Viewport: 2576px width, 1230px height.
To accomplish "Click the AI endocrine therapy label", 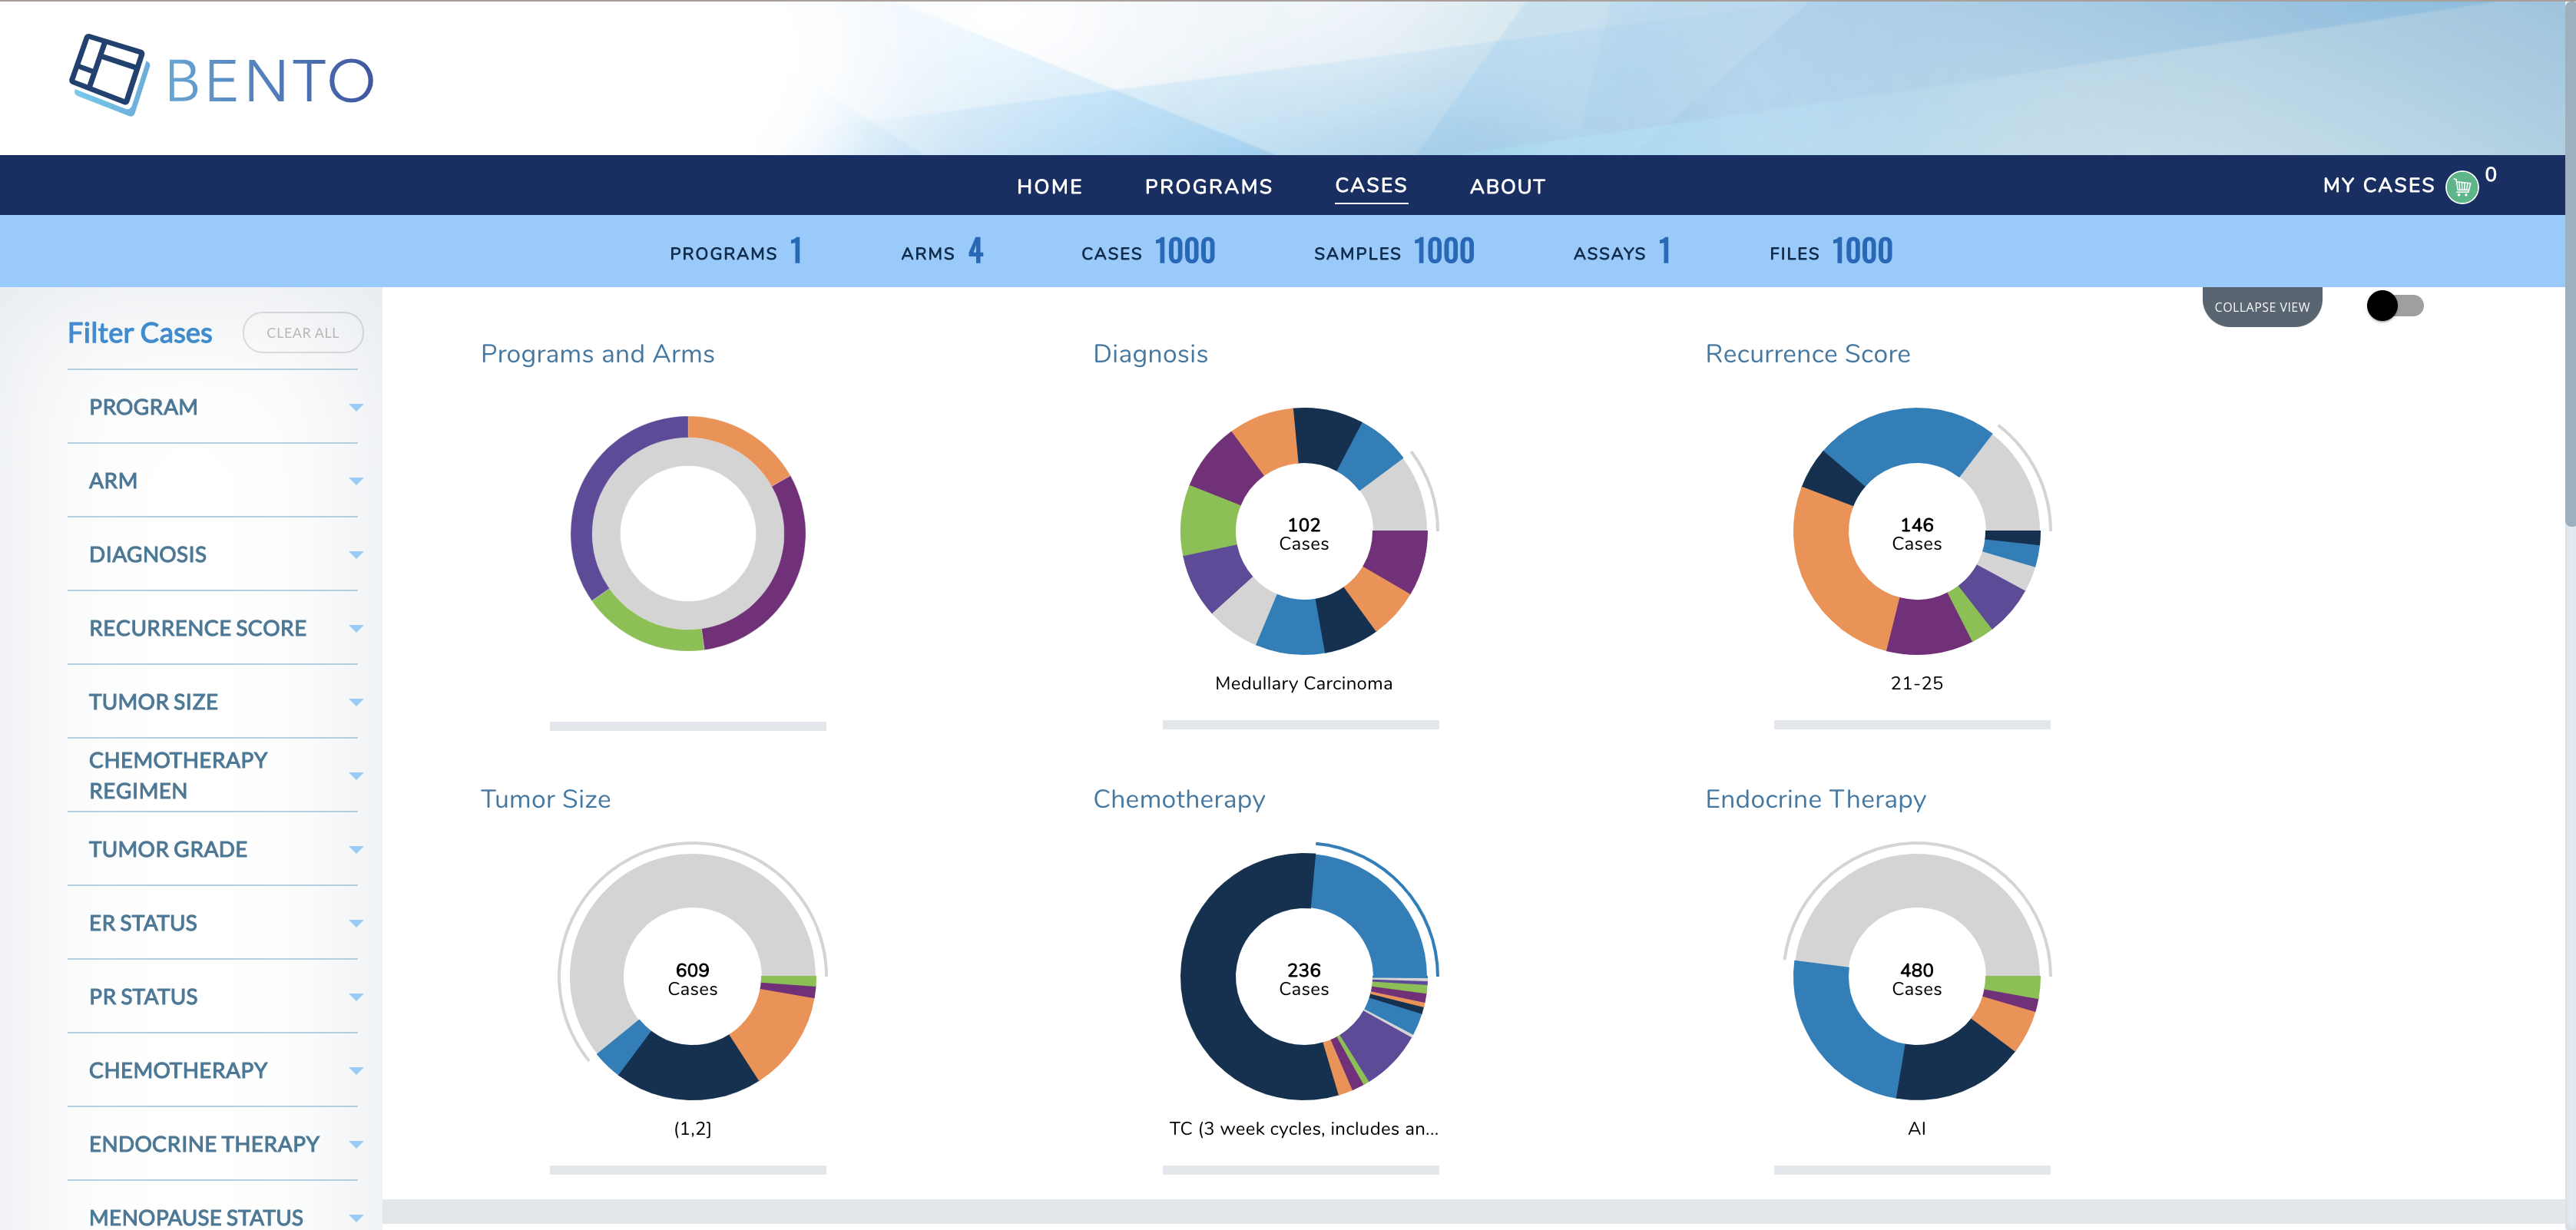I will pos(1916,1128).
